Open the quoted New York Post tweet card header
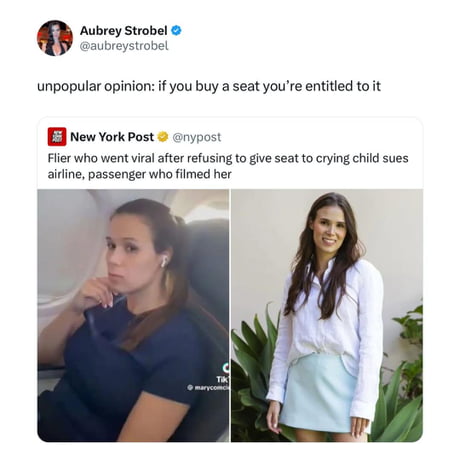This screenshot has width=460, height=460. pos(134,137)
